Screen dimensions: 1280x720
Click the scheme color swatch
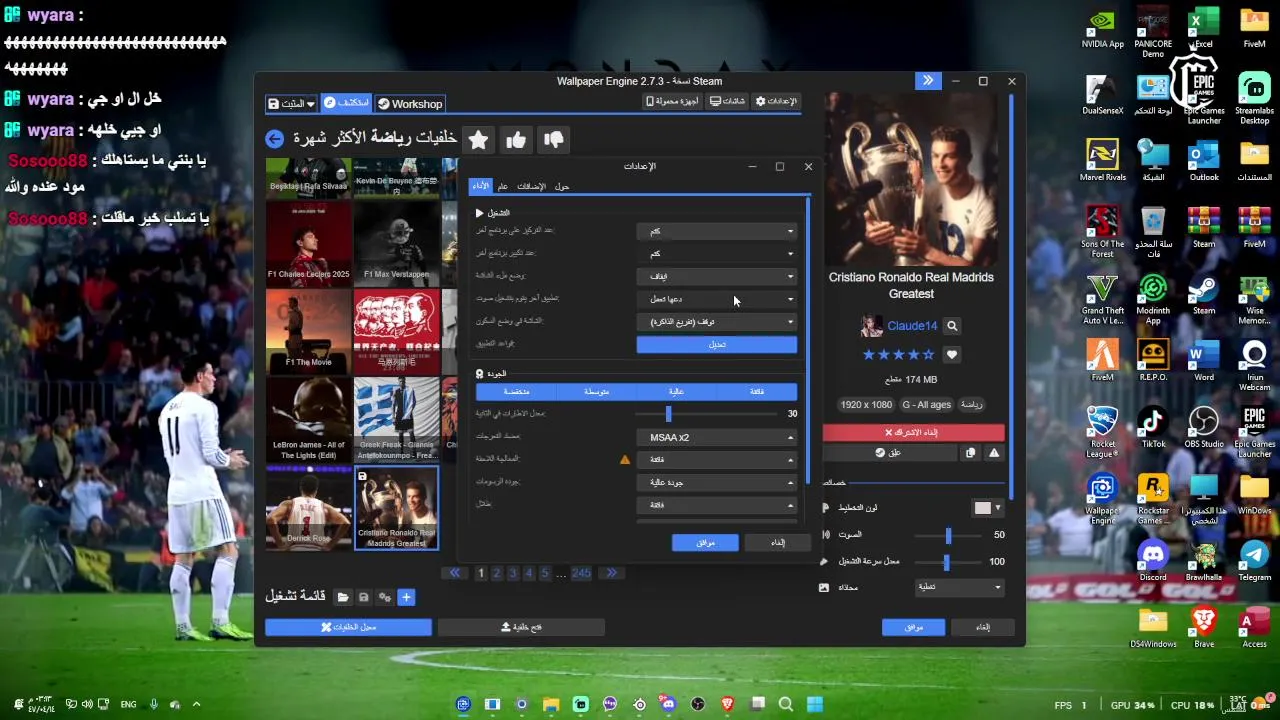click(983, 508)
